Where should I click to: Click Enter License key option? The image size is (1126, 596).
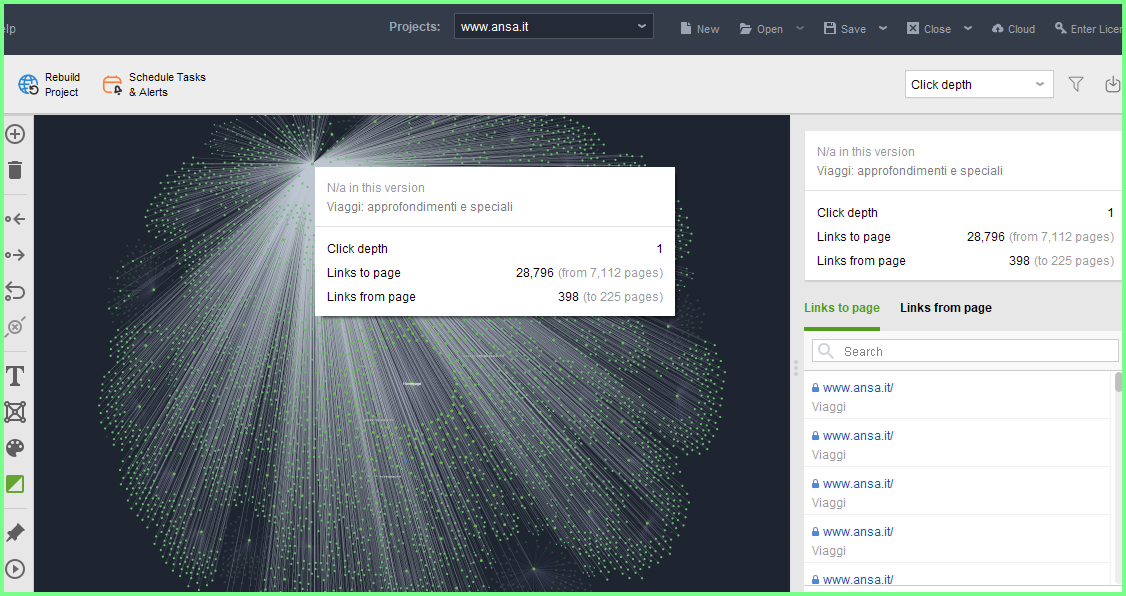(x=1089, y=29)
